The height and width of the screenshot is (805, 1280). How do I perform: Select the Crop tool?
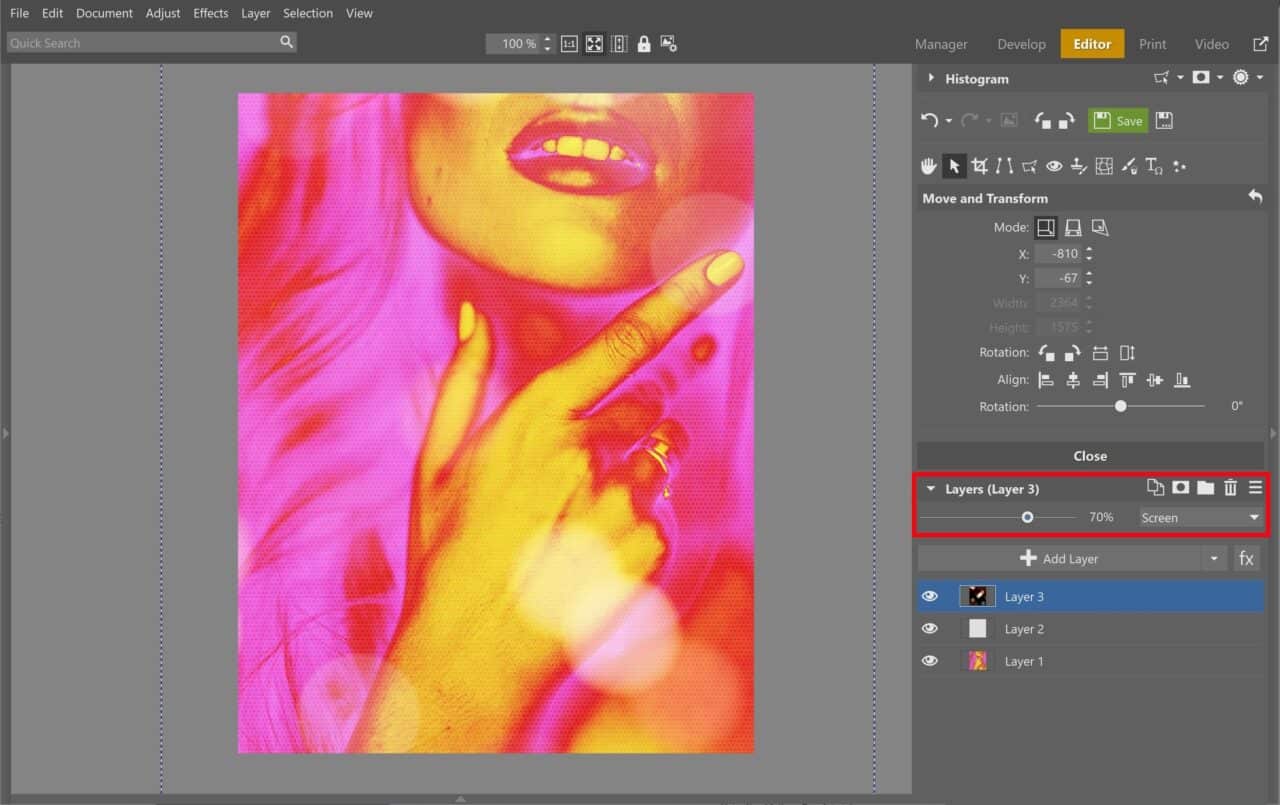click(979, 165)
